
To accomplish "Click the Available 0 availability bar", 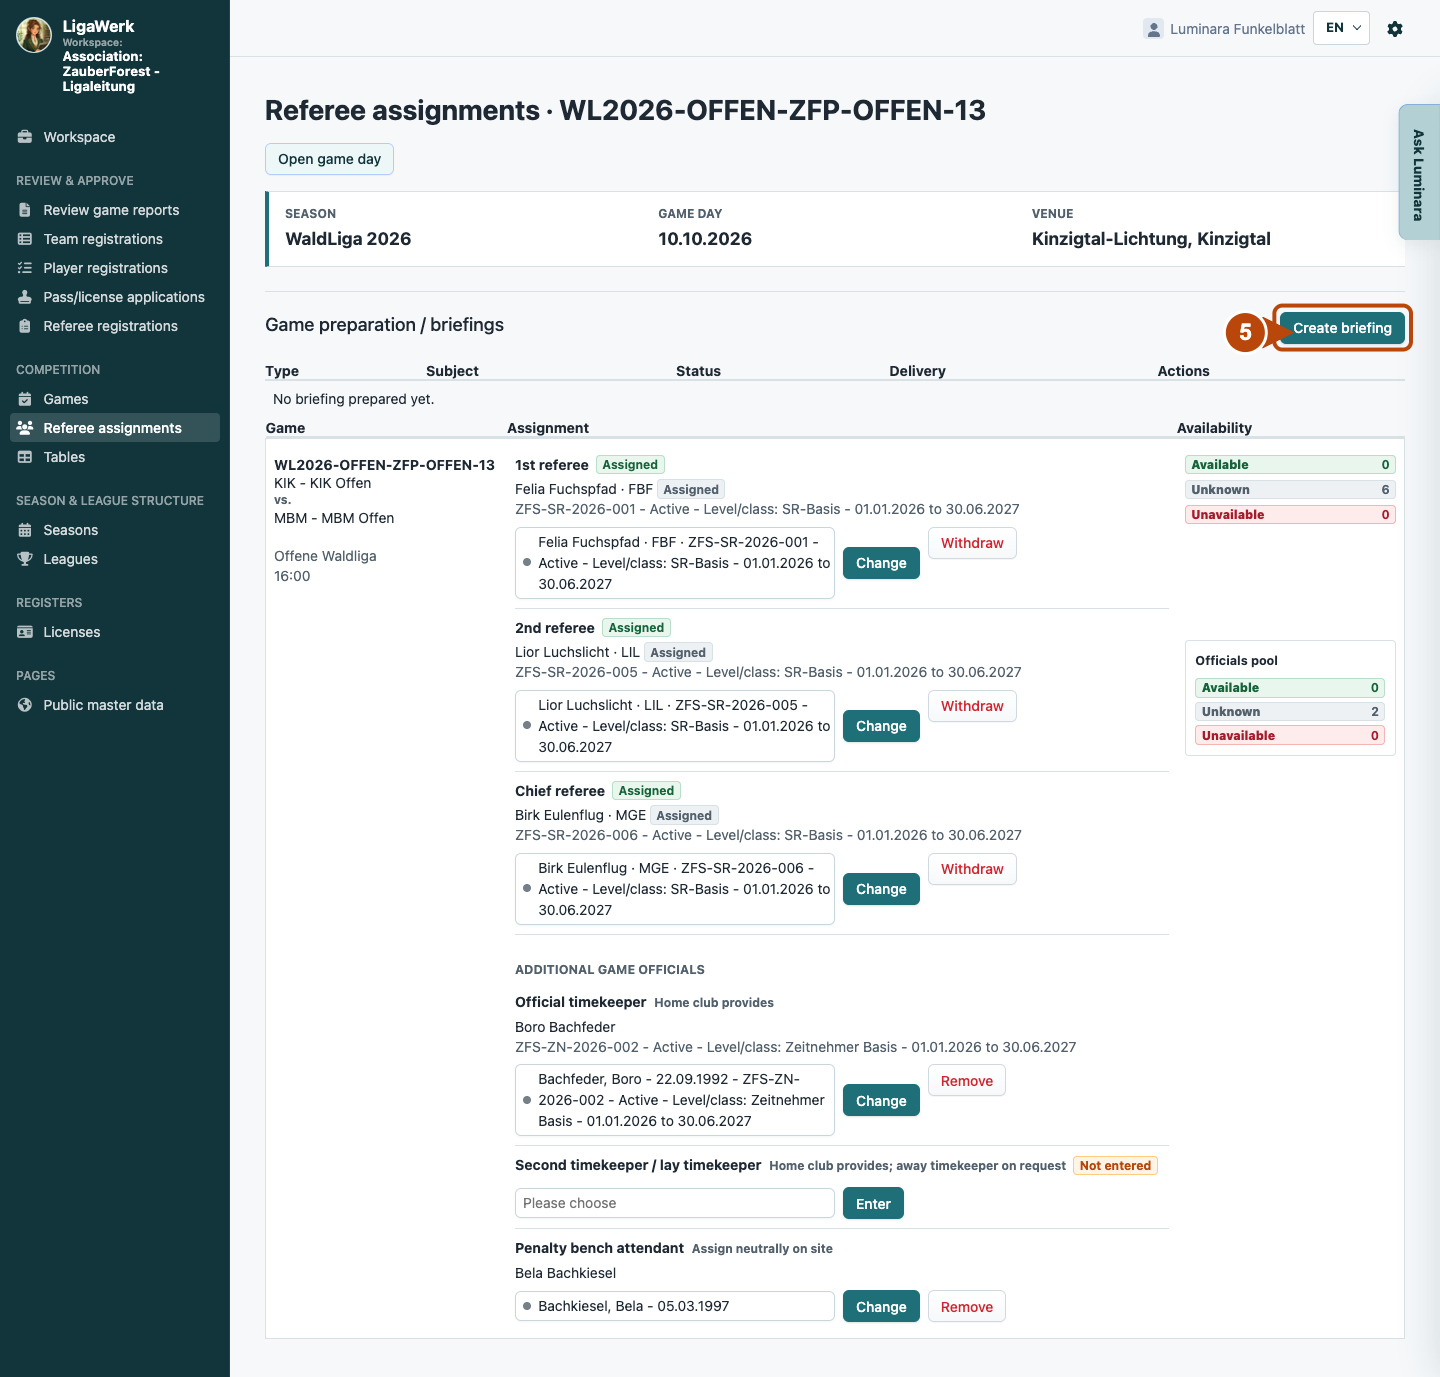I will point(1290,465).
